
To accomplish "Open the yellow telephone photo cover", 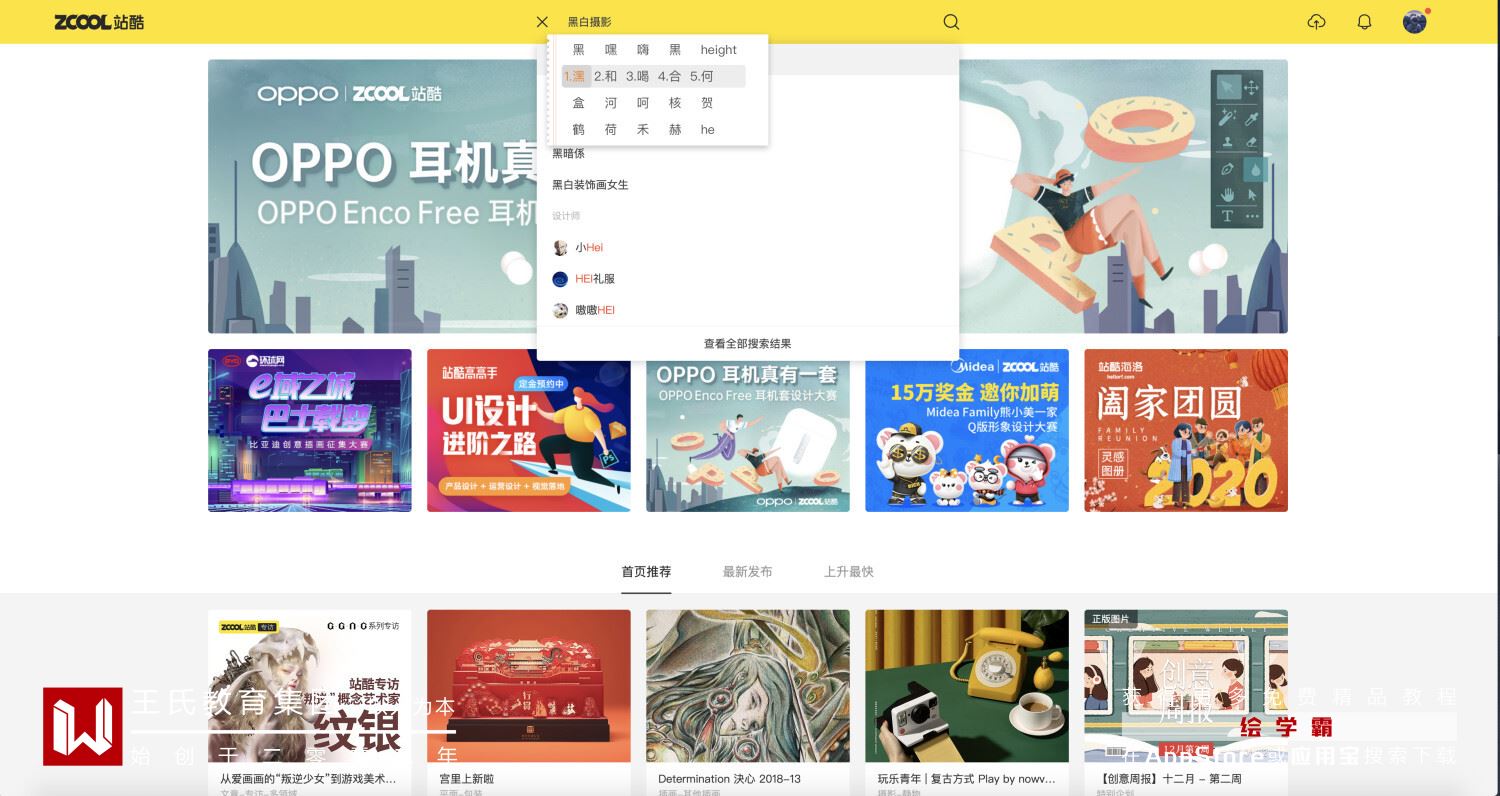I will [x=966, y=686].
